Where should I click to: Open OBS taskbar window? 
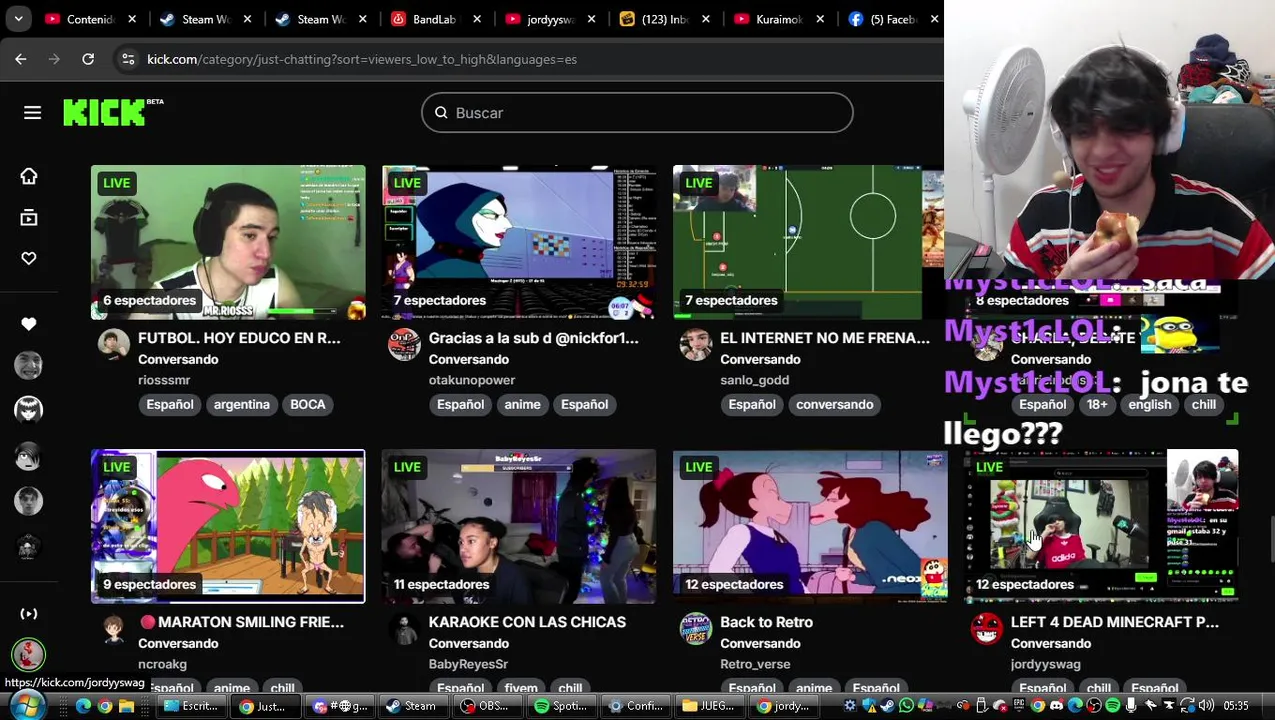tap(486, 706)
